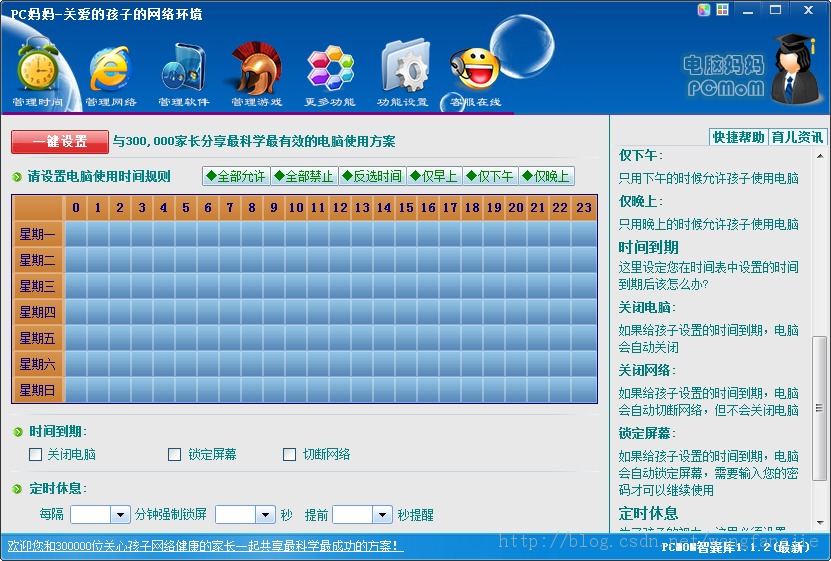Check the 关闭电脑 checkbox
This screenshot has height=561, width=831.
36,454
